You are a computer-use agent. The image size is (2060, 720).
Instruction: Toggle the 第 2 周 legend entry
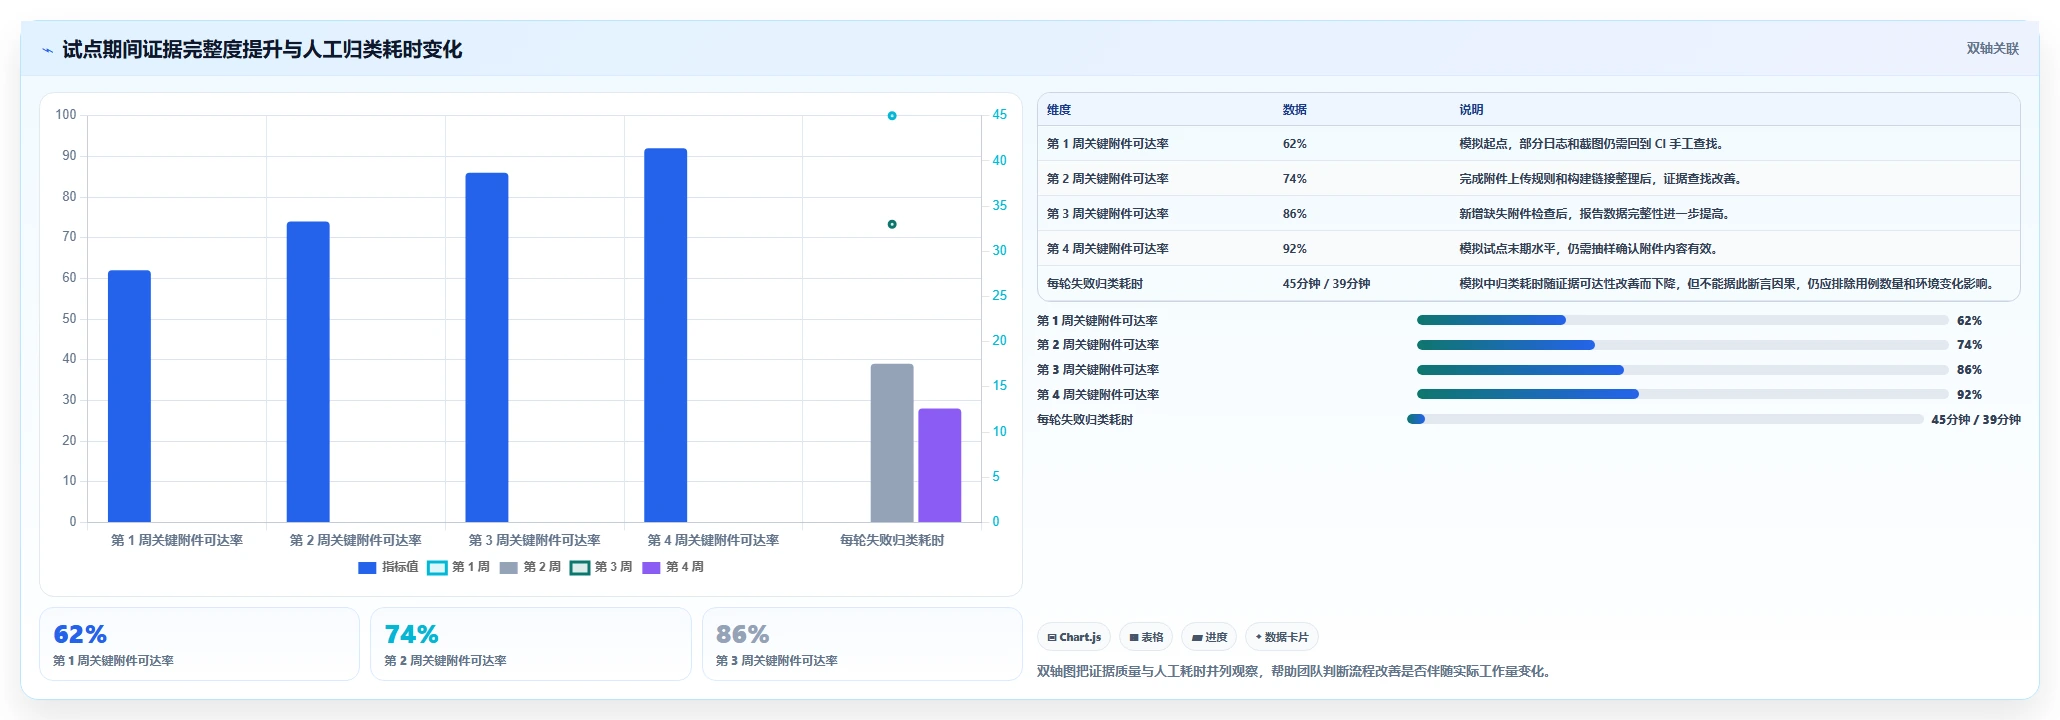(x=530, y=567)
